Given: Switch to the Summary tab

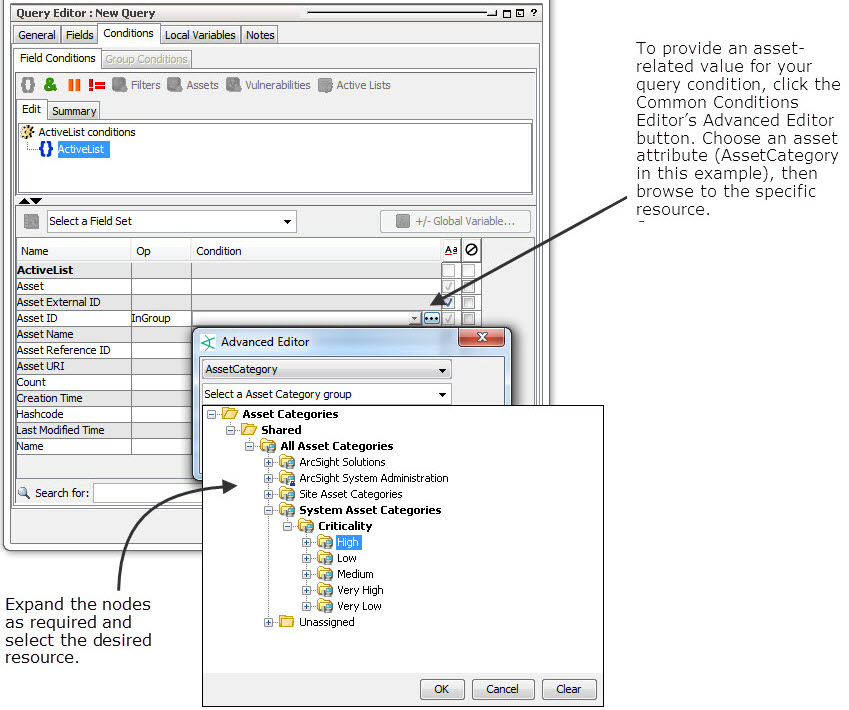Looking at the screenshot, I should [73, 110].
